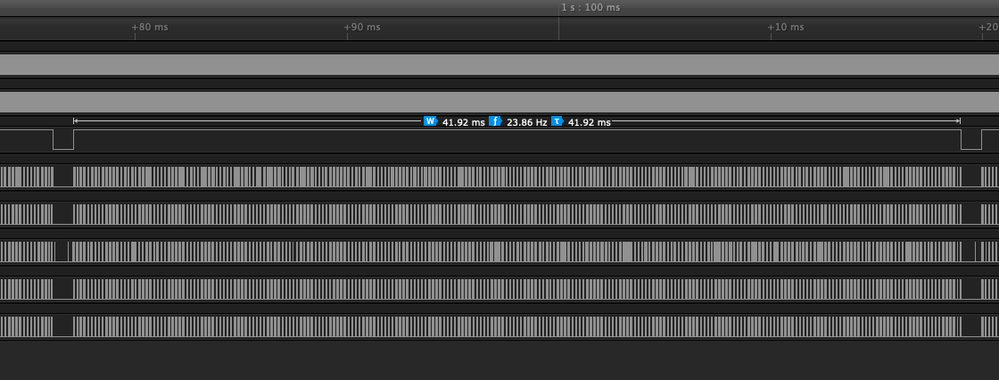Click the blue W width measurement icon
The image size is (999, 380).
[x=431, y=121]
